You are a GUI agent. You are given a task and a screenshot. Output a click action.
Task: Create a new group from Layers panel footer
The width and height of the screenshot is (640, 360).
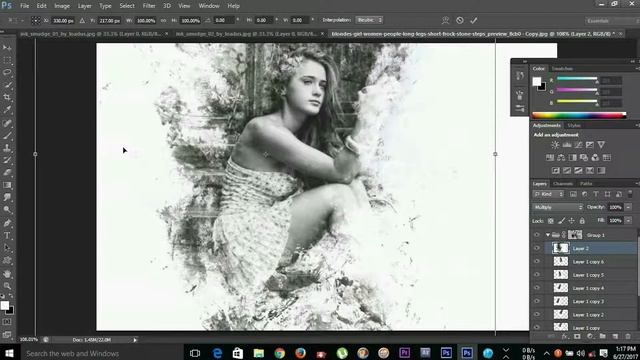tap(602, 336)
